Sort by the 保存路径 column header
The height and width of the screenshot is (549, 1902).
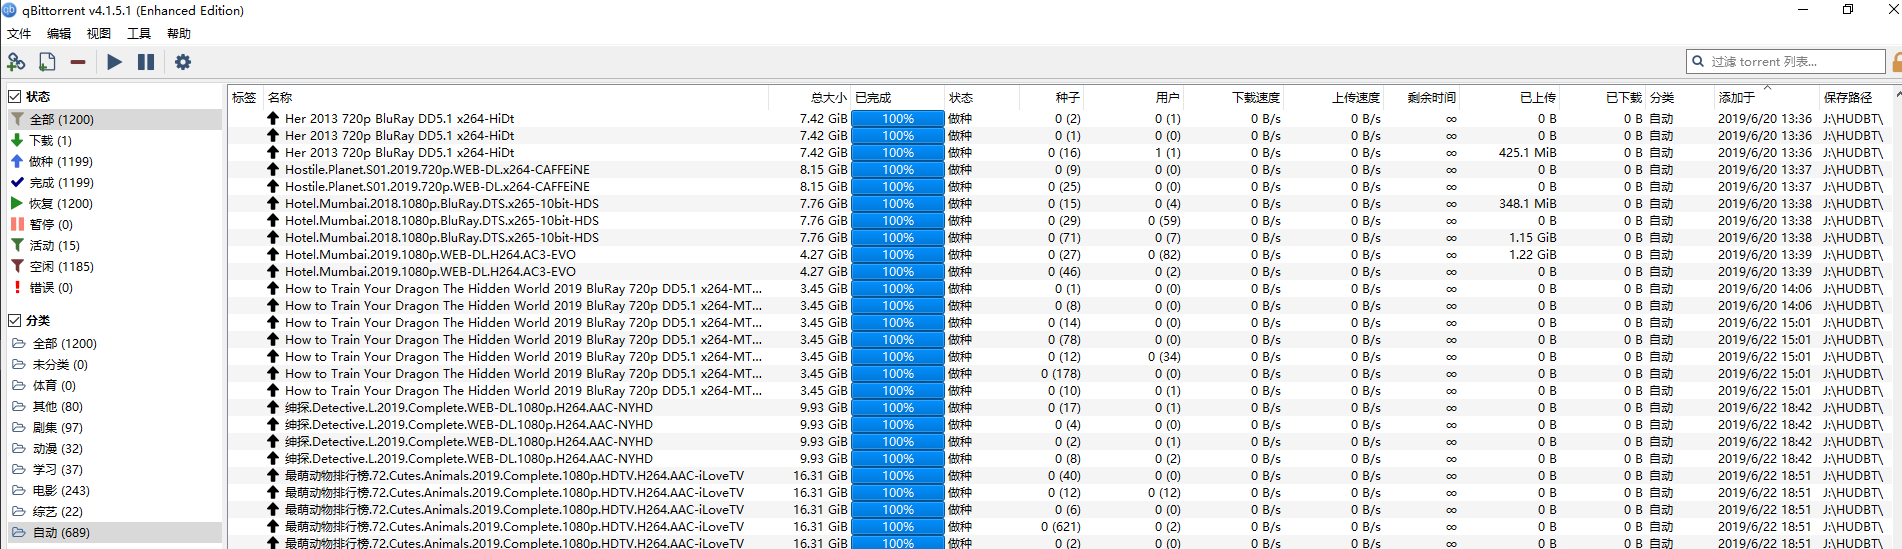click(x=1856, y=98)
